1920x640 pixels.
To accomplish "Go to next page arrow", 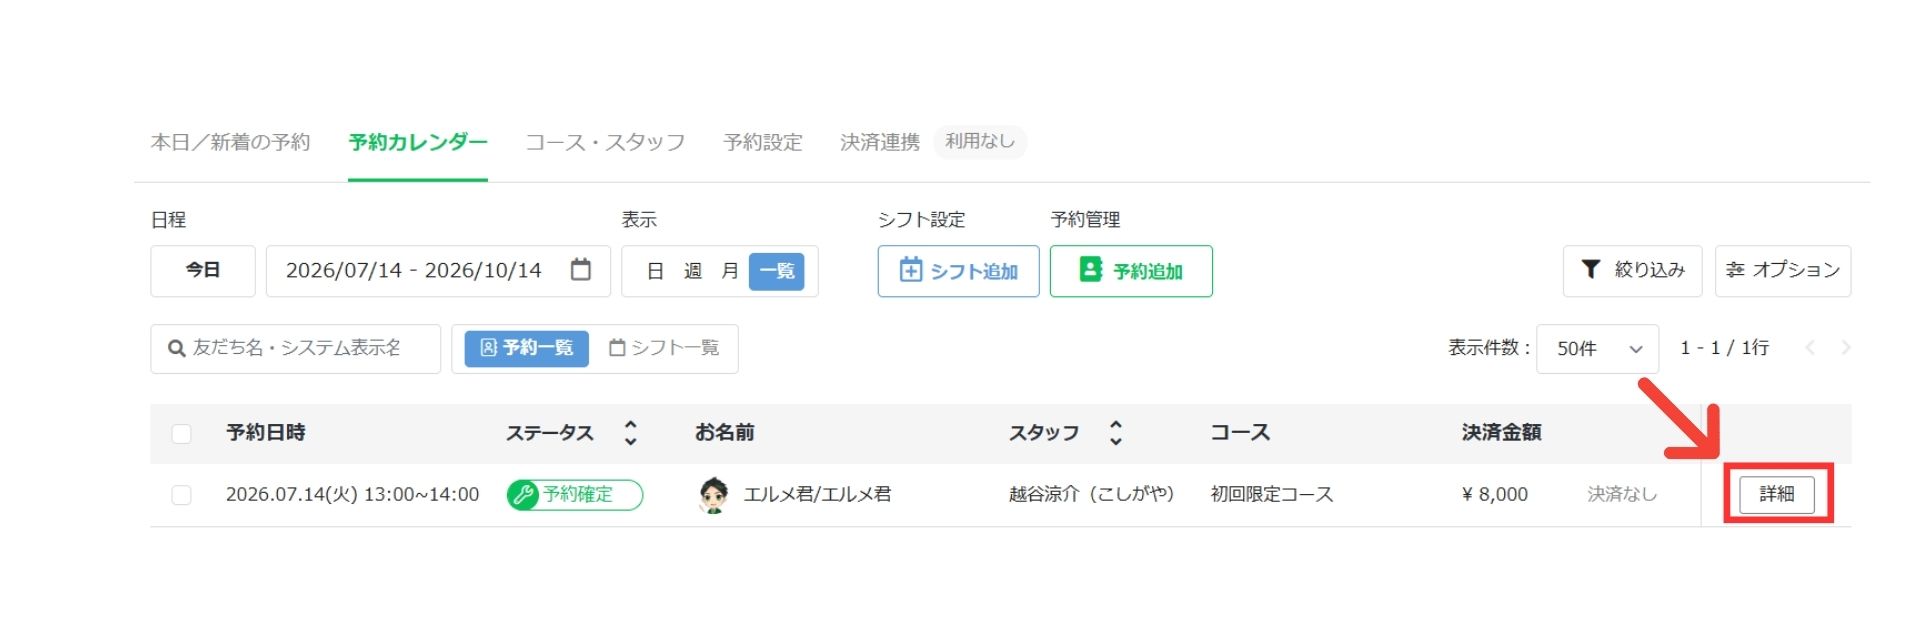I will click(1846, 348).
